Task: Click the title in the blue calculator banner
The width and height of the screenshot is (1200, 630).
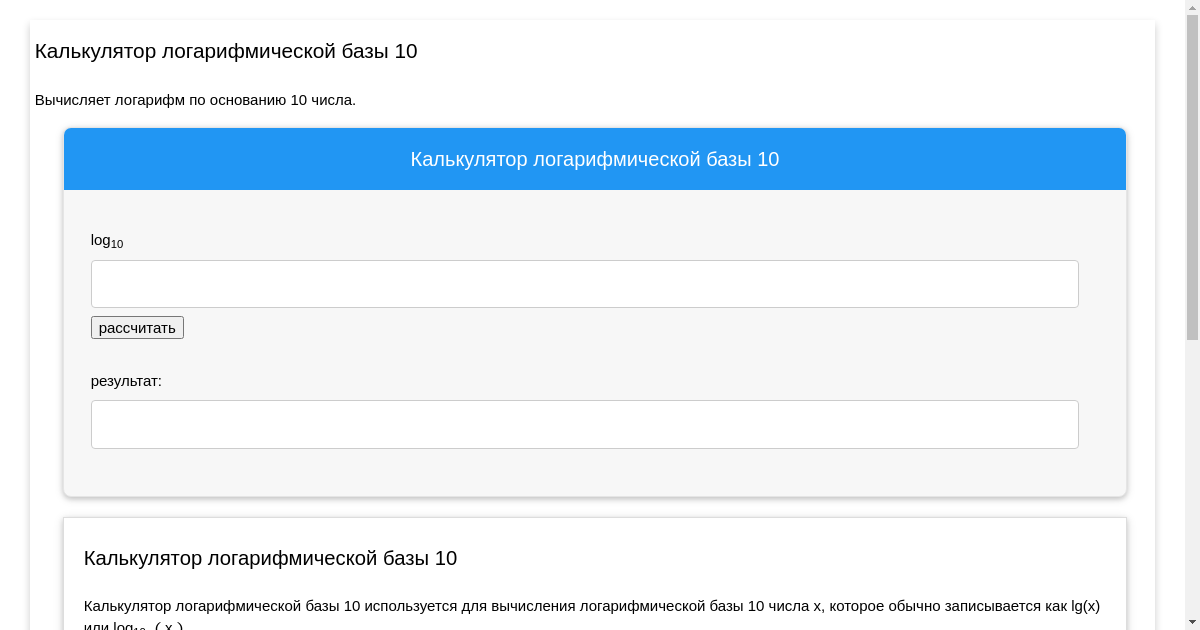Action: click(x=594, y=159)
